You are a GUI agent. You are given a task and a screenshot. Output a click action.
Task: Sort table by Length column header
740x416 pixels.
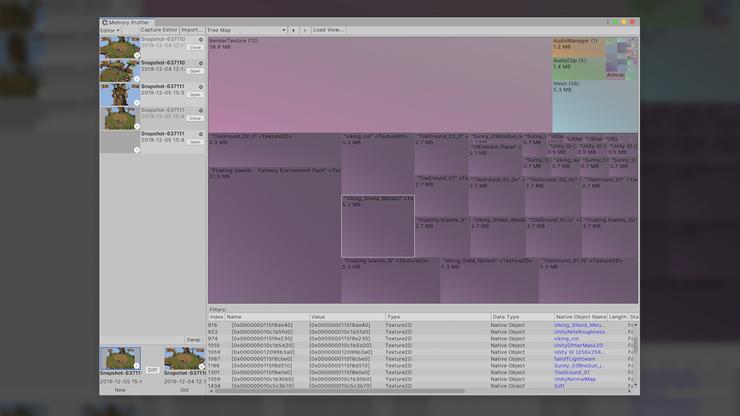(x=617, y=317)
